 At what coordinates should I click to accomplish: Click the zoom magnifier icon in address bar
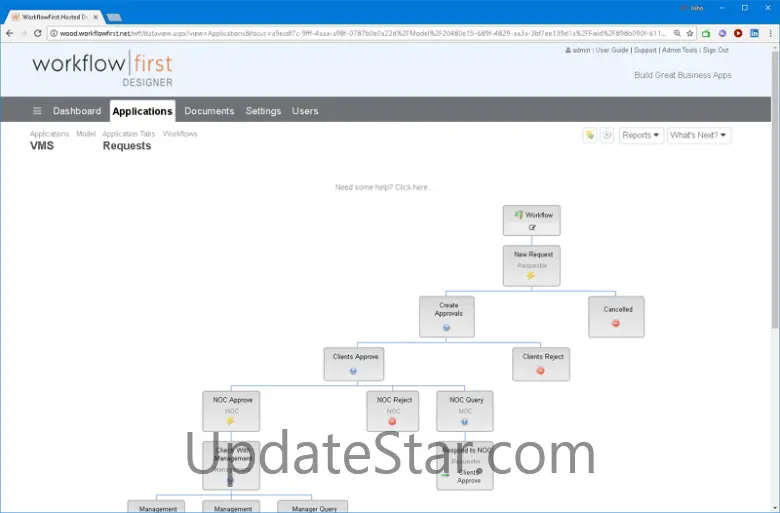tap(677, 33)
